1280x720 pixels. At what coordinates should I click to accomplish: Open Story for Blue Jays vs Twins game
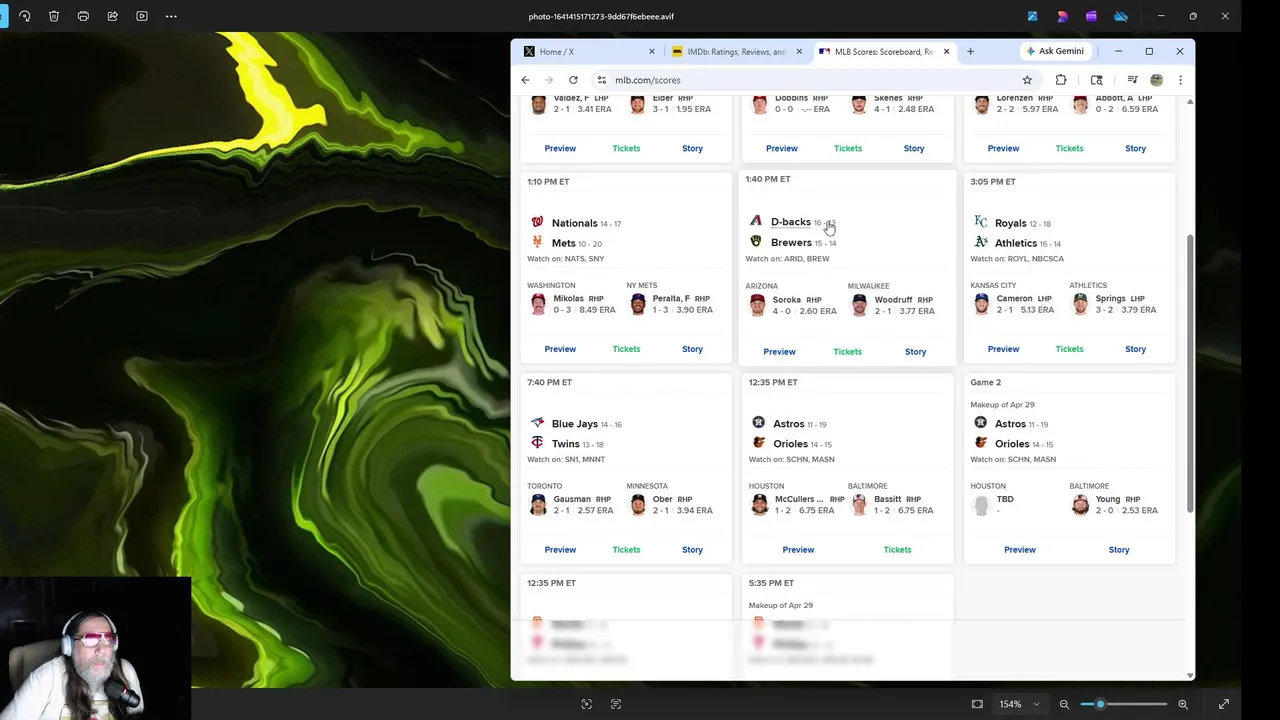[x=692, y=550]
